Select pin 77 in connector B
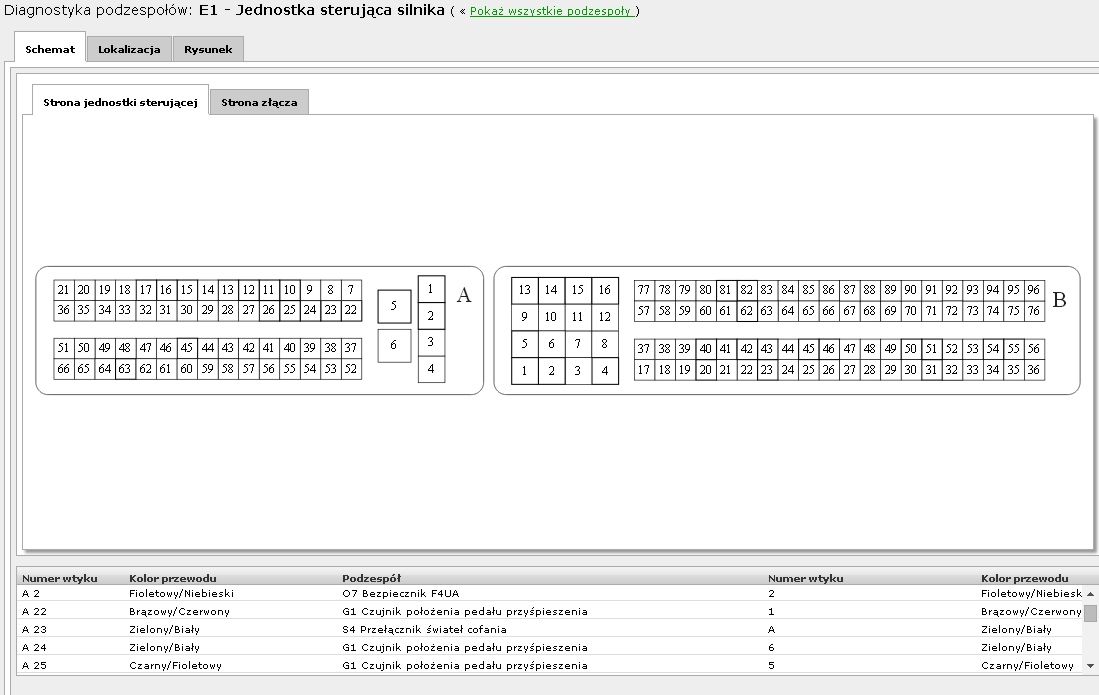This screenshot has height=695, width=1099. click(644, 290)
